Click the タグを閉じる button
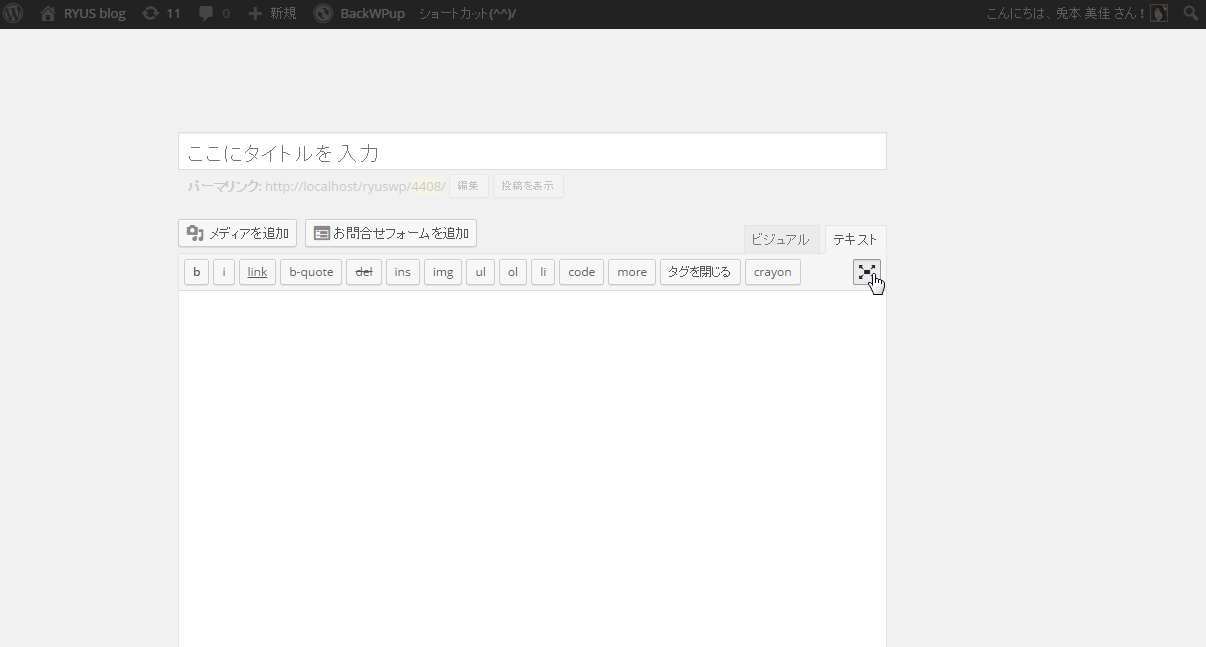This screenshot has width=1206, height=647. click(x=700, y=272)
